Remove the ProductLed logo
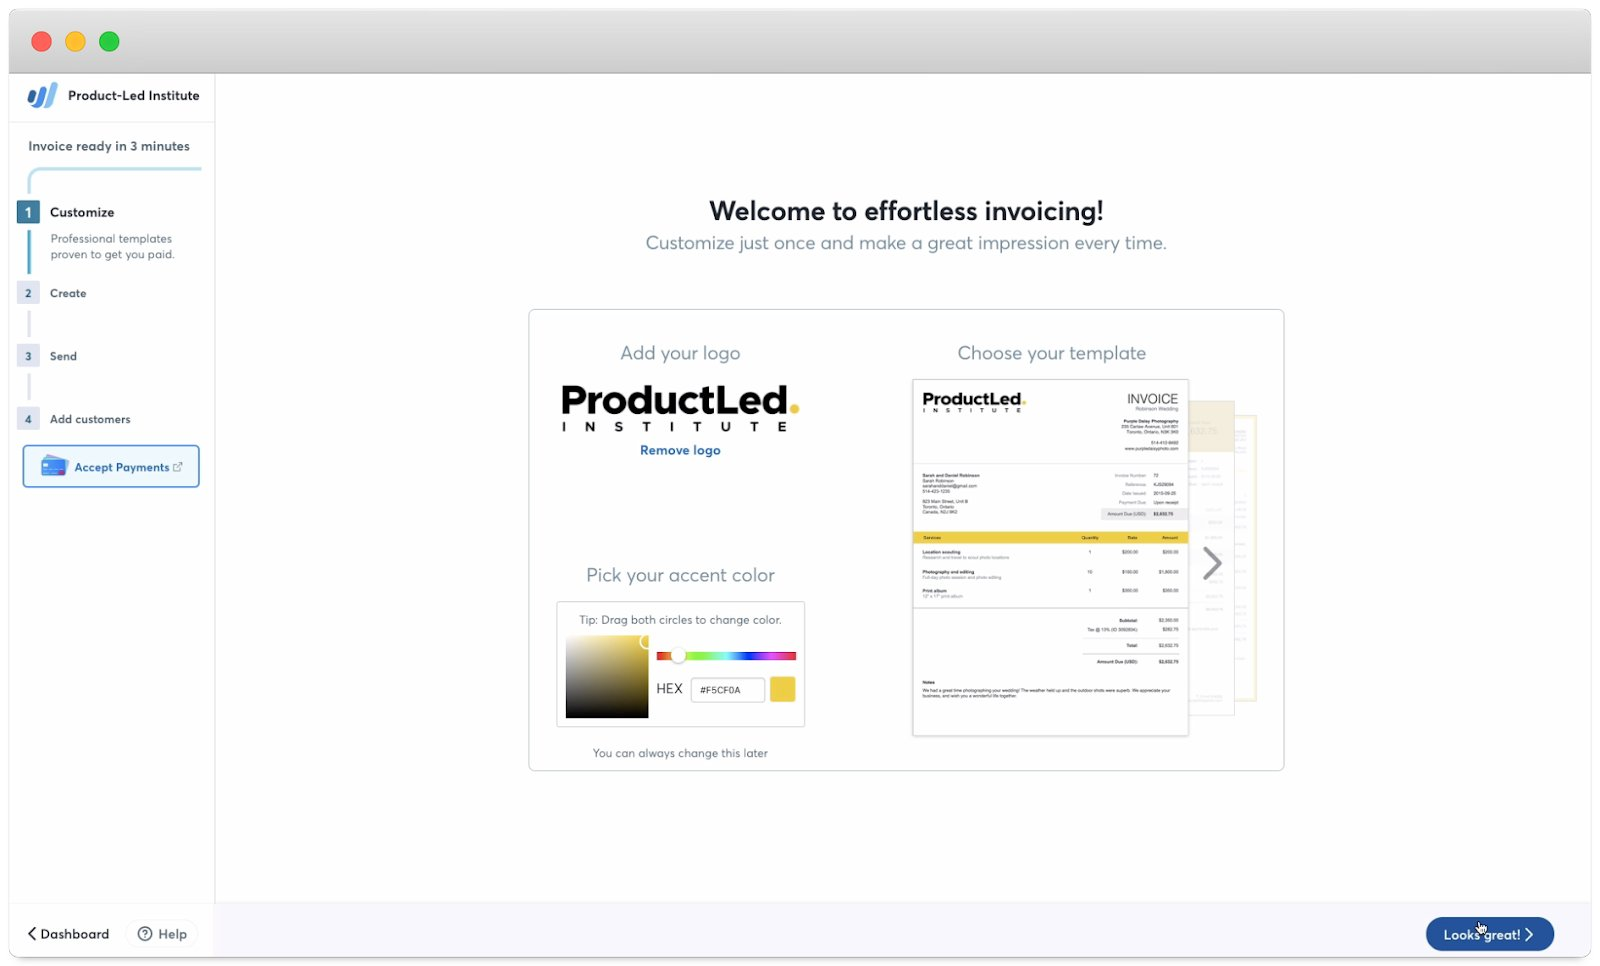The width and height of the screenshot is (1600, 966). coord(679,450)
